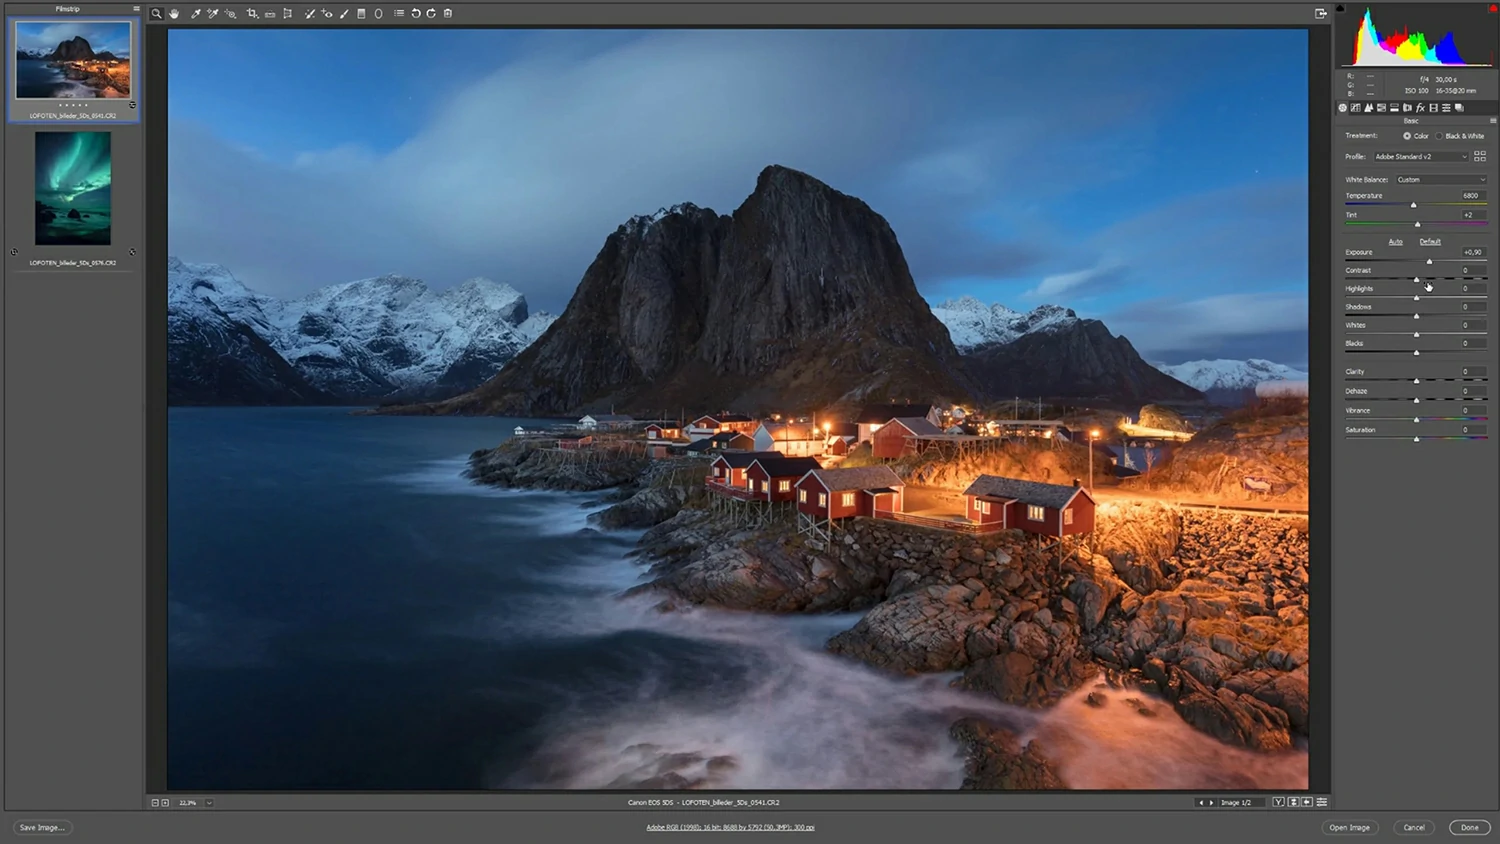Select the Hand tool in toolbar
The width and height of the screenshot is (1500, 844).
coord(174,14)
